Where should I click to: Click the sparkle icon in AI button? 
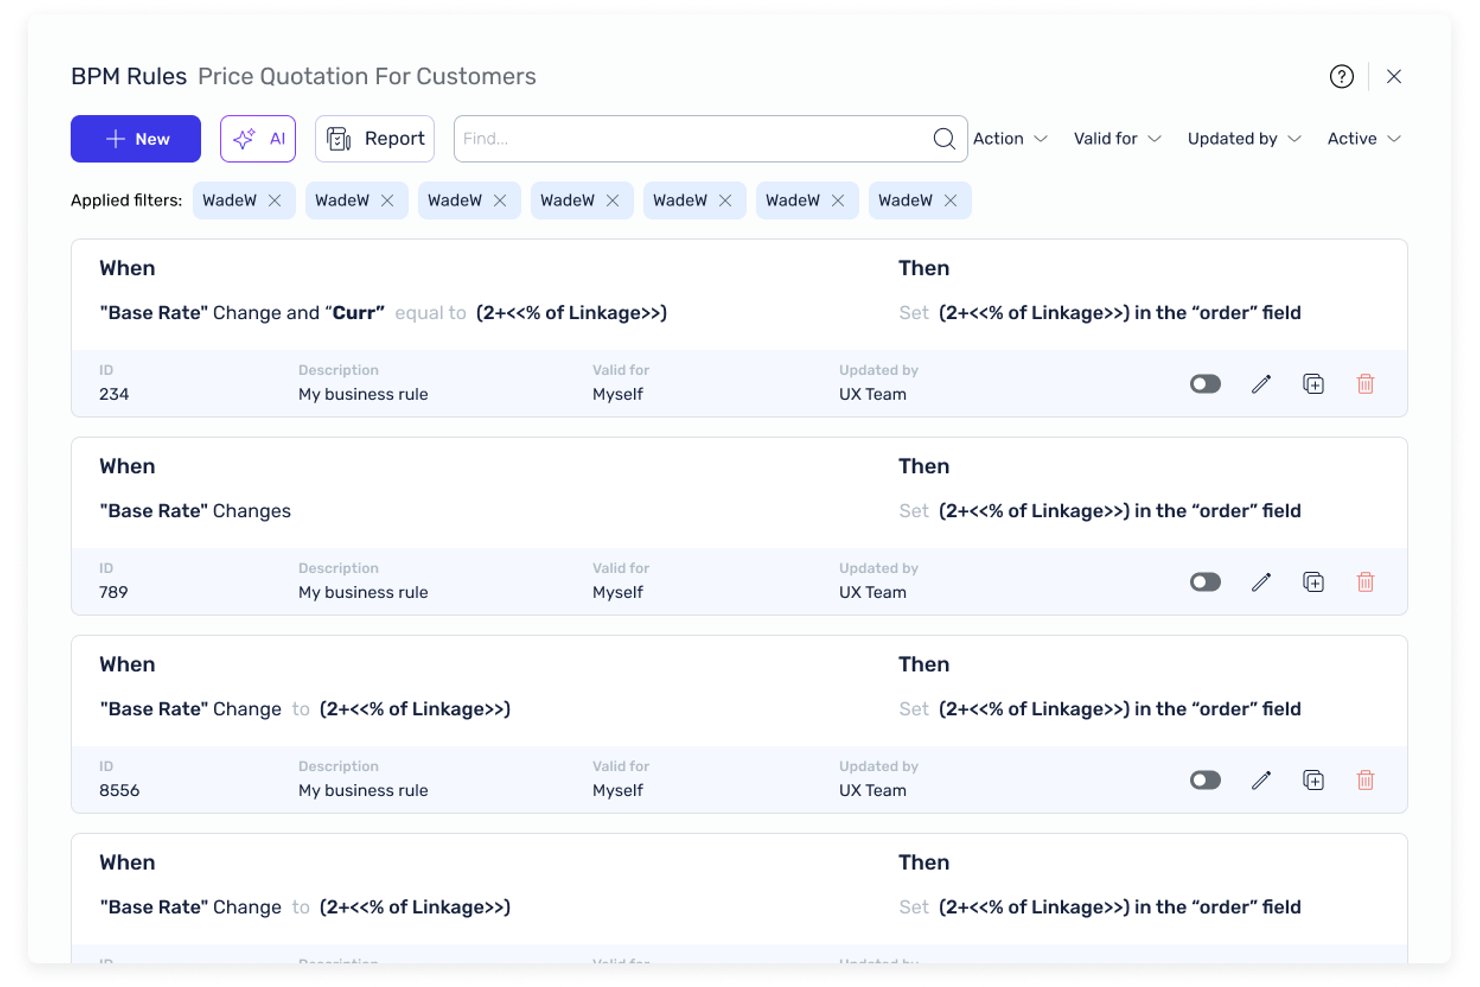pos(244,139)
